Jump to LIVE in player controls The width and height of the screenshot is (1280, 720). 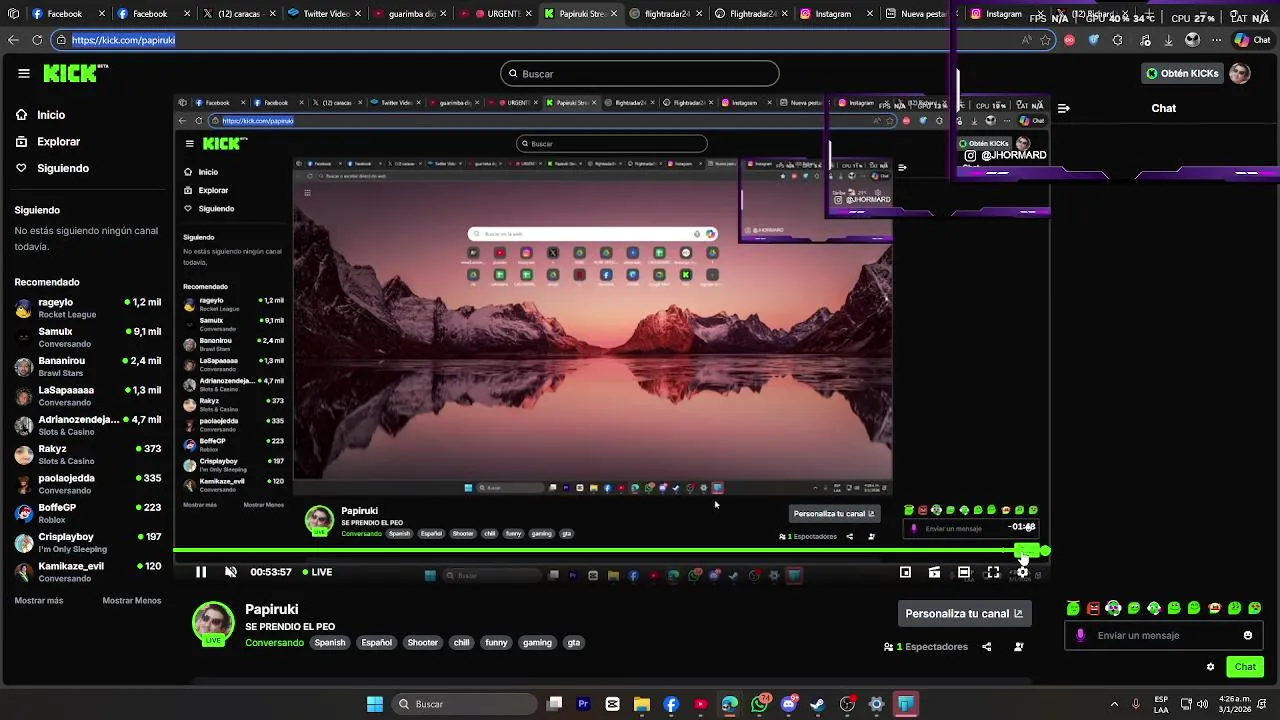coord(316,572)
